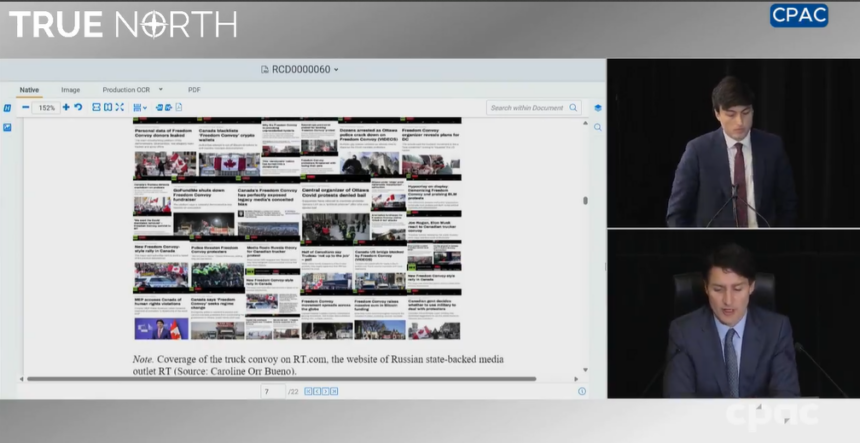Zoom out with the minus icon
860x443 pixels.
[25, 107]
